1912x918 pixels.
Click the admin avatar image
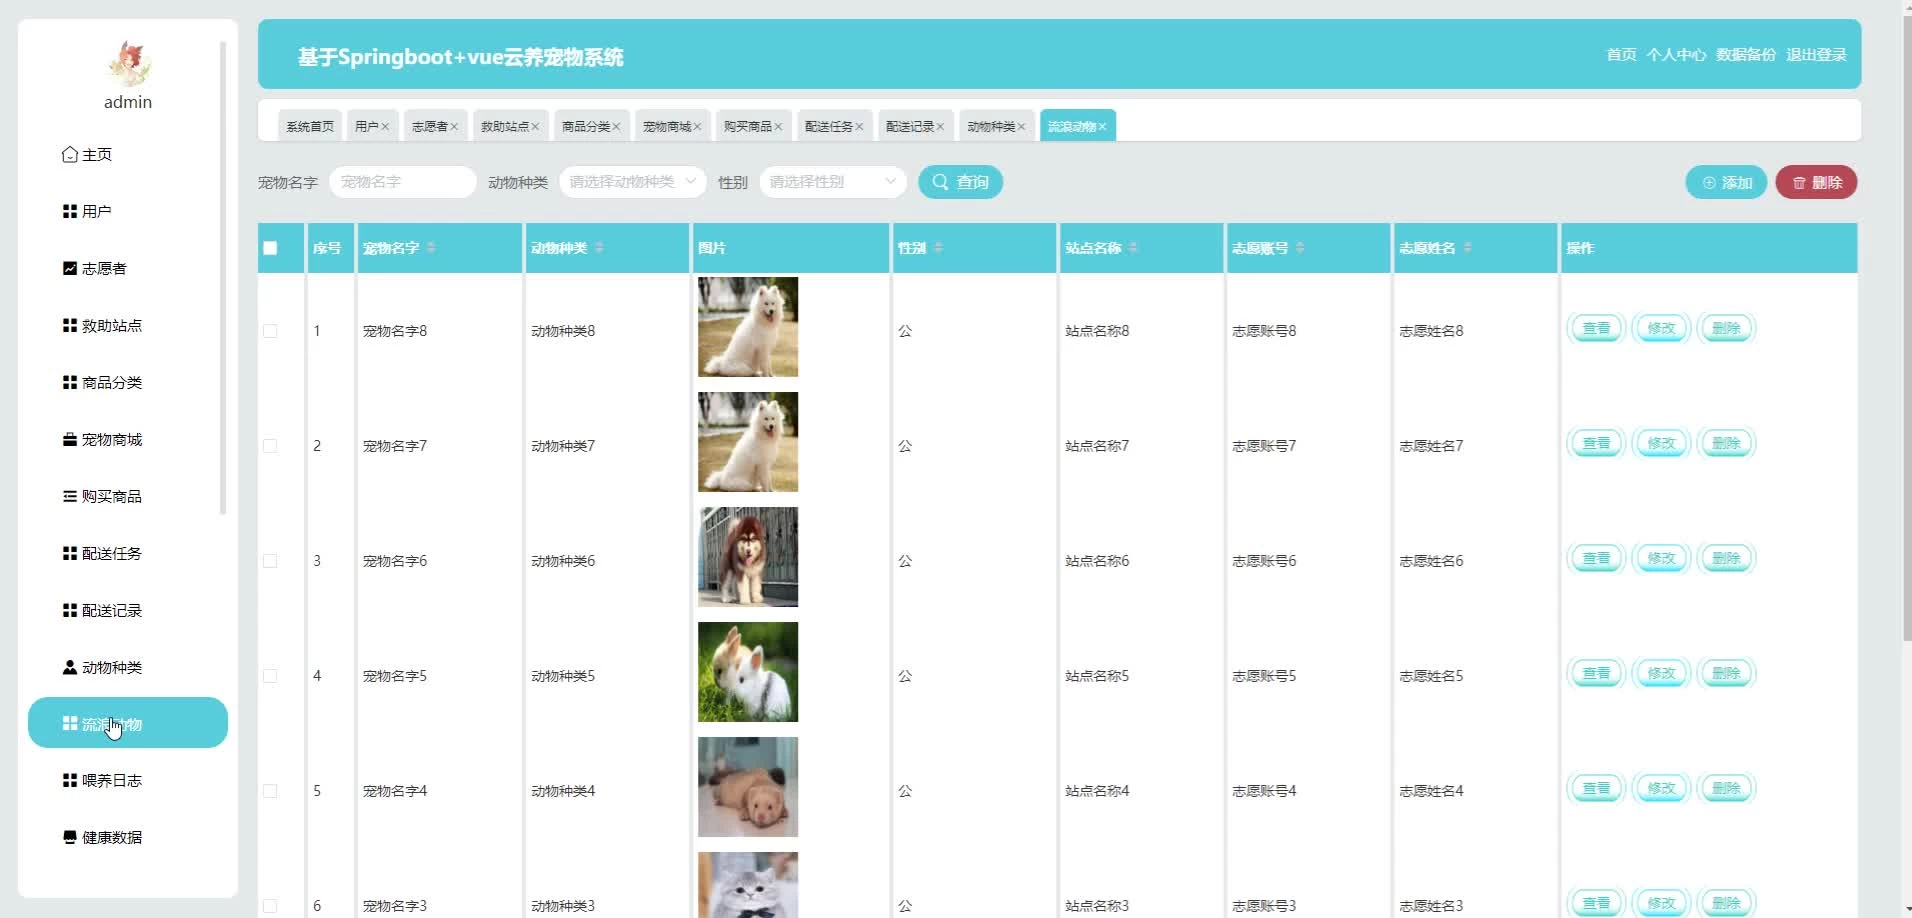click(x=128, y=64)
